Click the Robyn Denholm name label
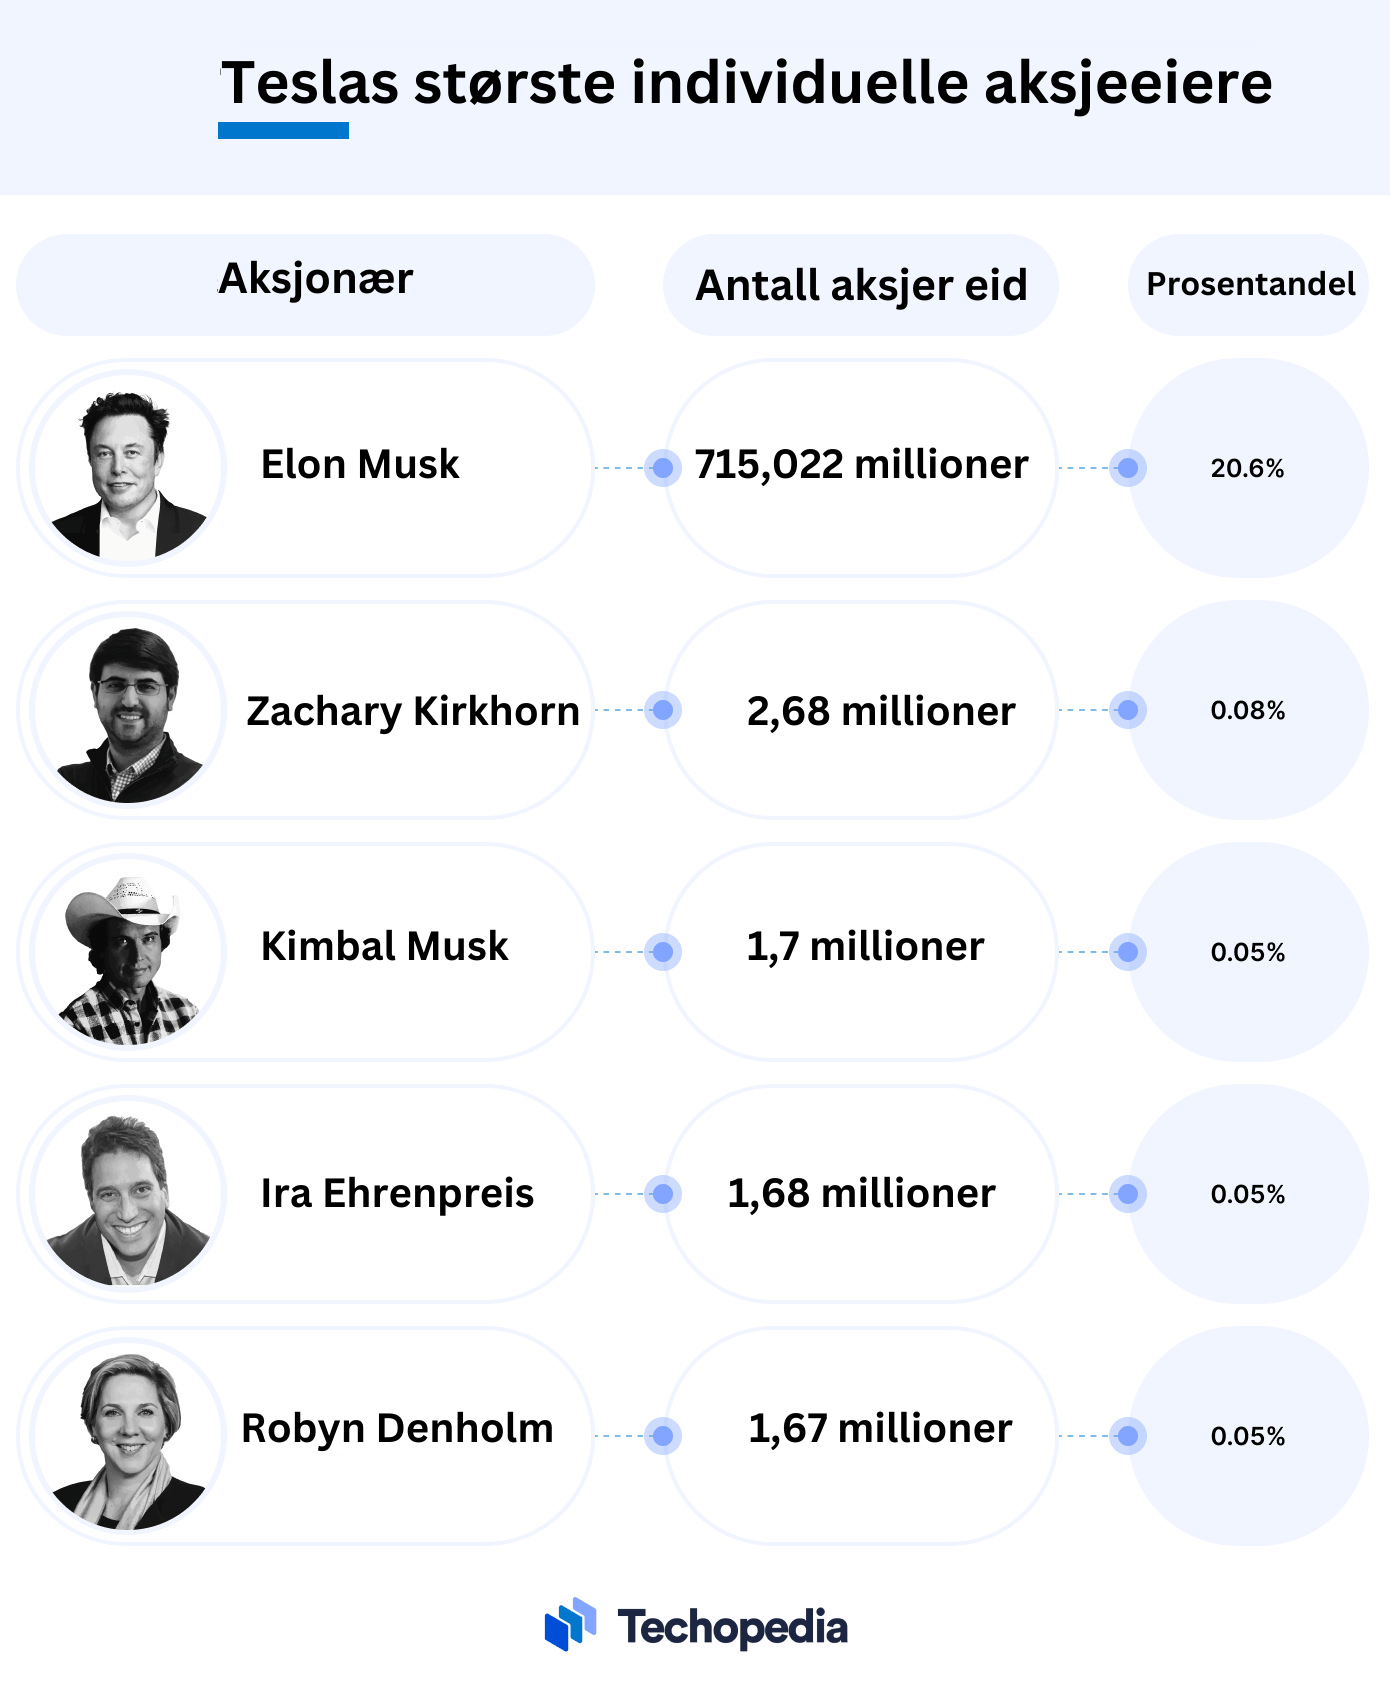 pyautogui.click(x=397, y=1428)
